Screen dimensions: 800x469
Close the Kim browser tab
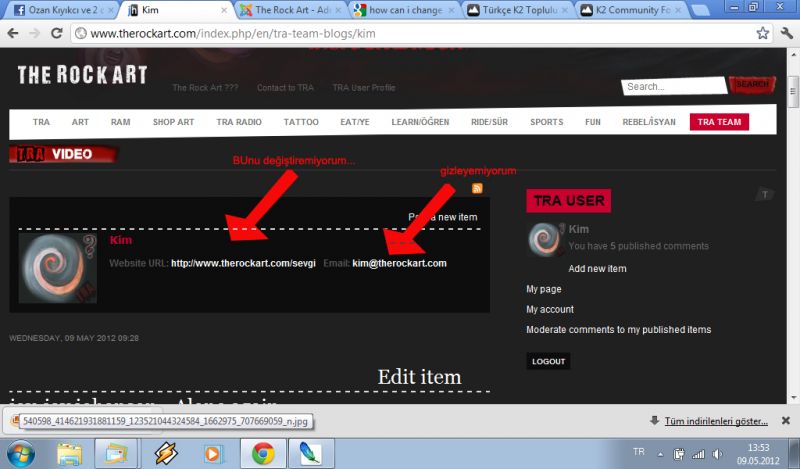click(224, 10)
